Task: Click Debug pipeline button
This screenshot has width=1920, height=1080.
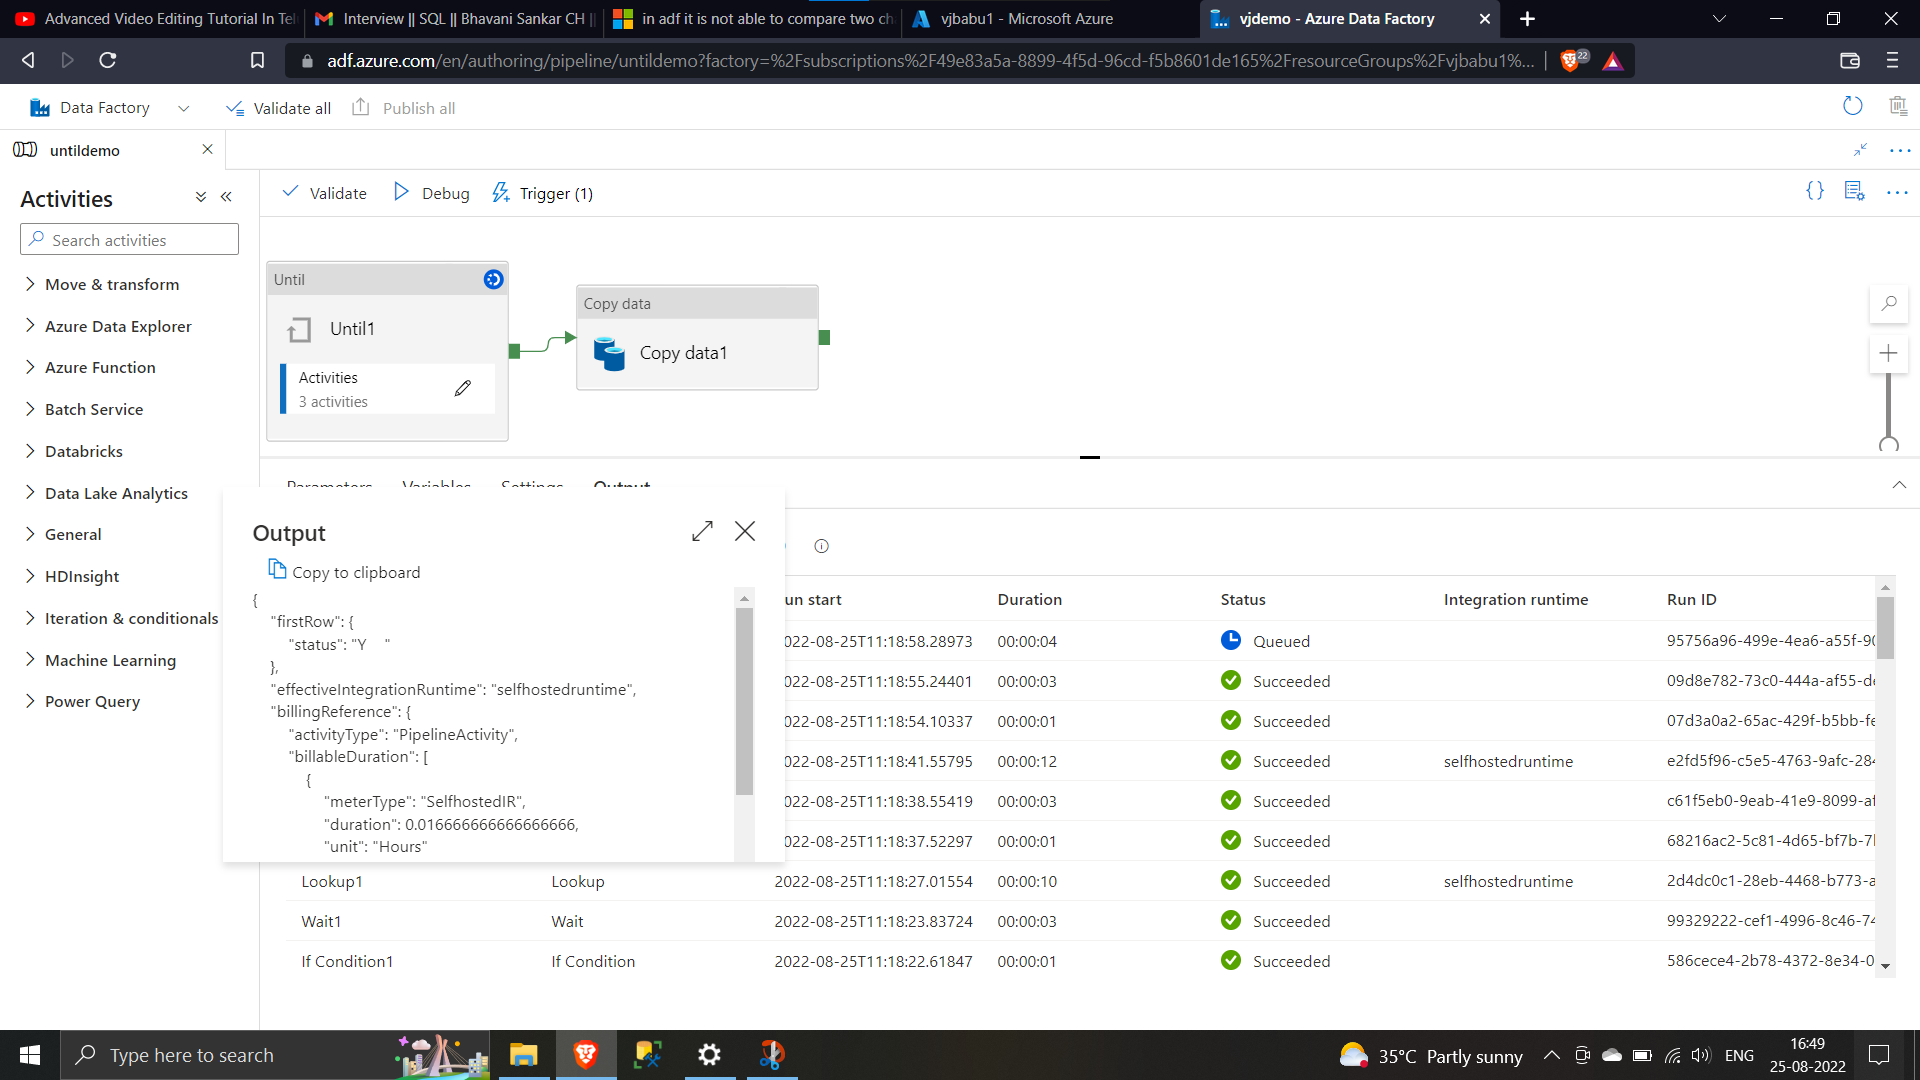Action: click(x=432, y=193)
